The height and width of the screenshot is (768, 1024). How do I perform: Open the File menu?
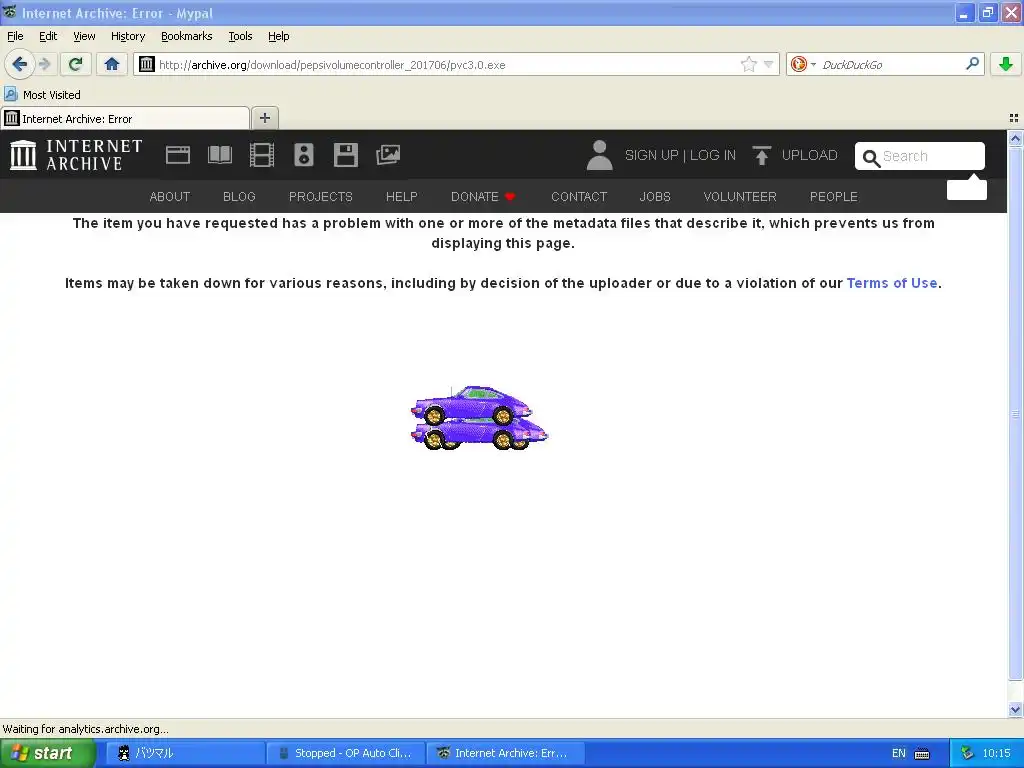[x=15, y=36]
